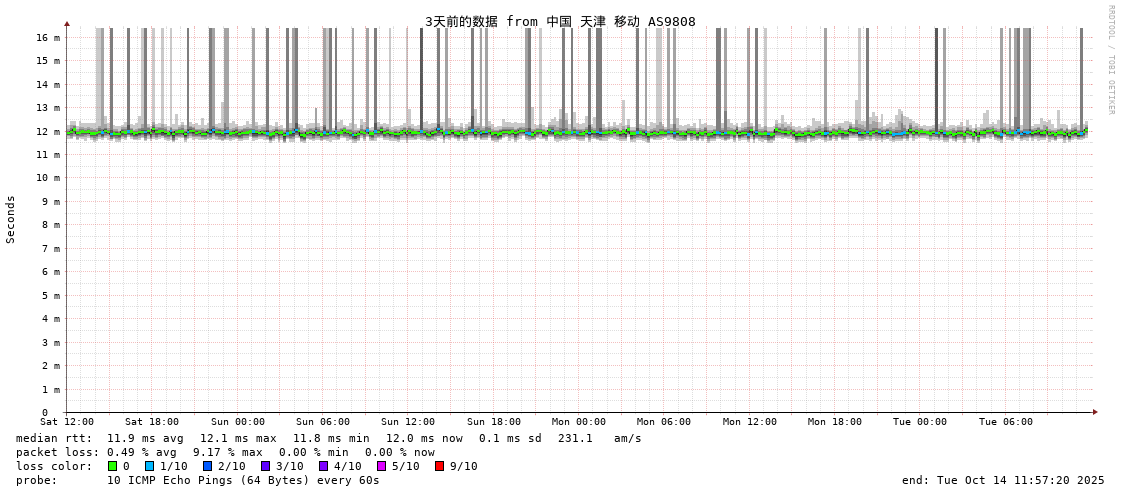Select the magenta 5/10 loss swatch

(381, 466)
